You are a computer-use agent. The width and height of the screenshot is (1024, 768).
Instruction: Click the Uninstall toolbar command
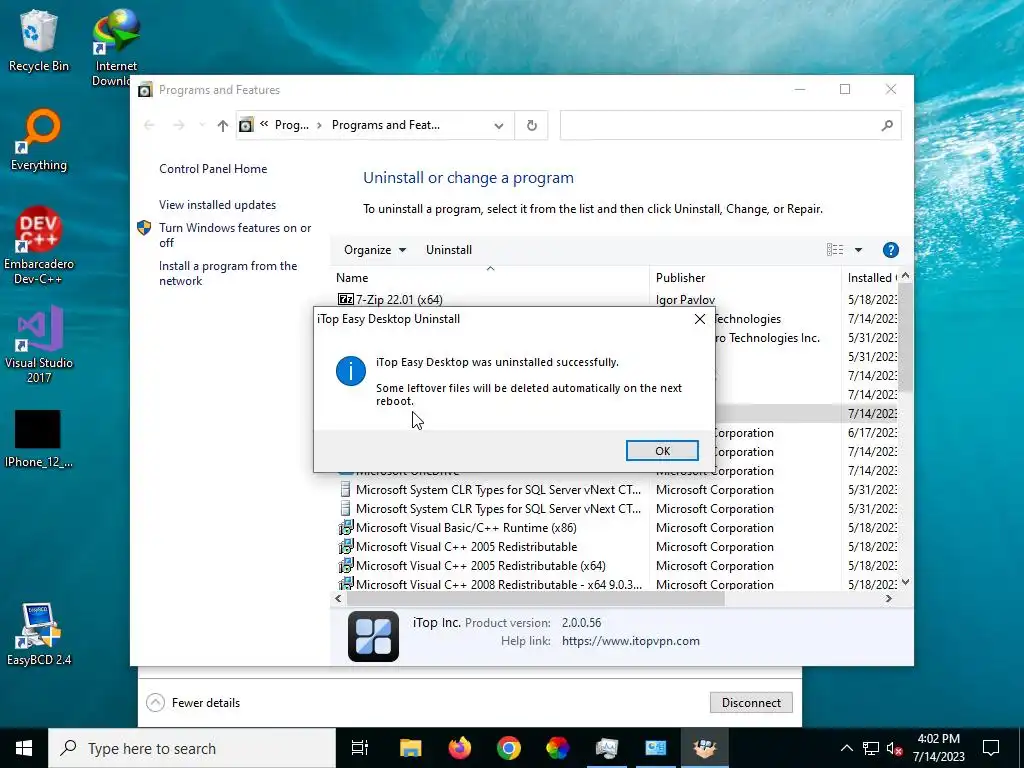click(x=449, y=249)
